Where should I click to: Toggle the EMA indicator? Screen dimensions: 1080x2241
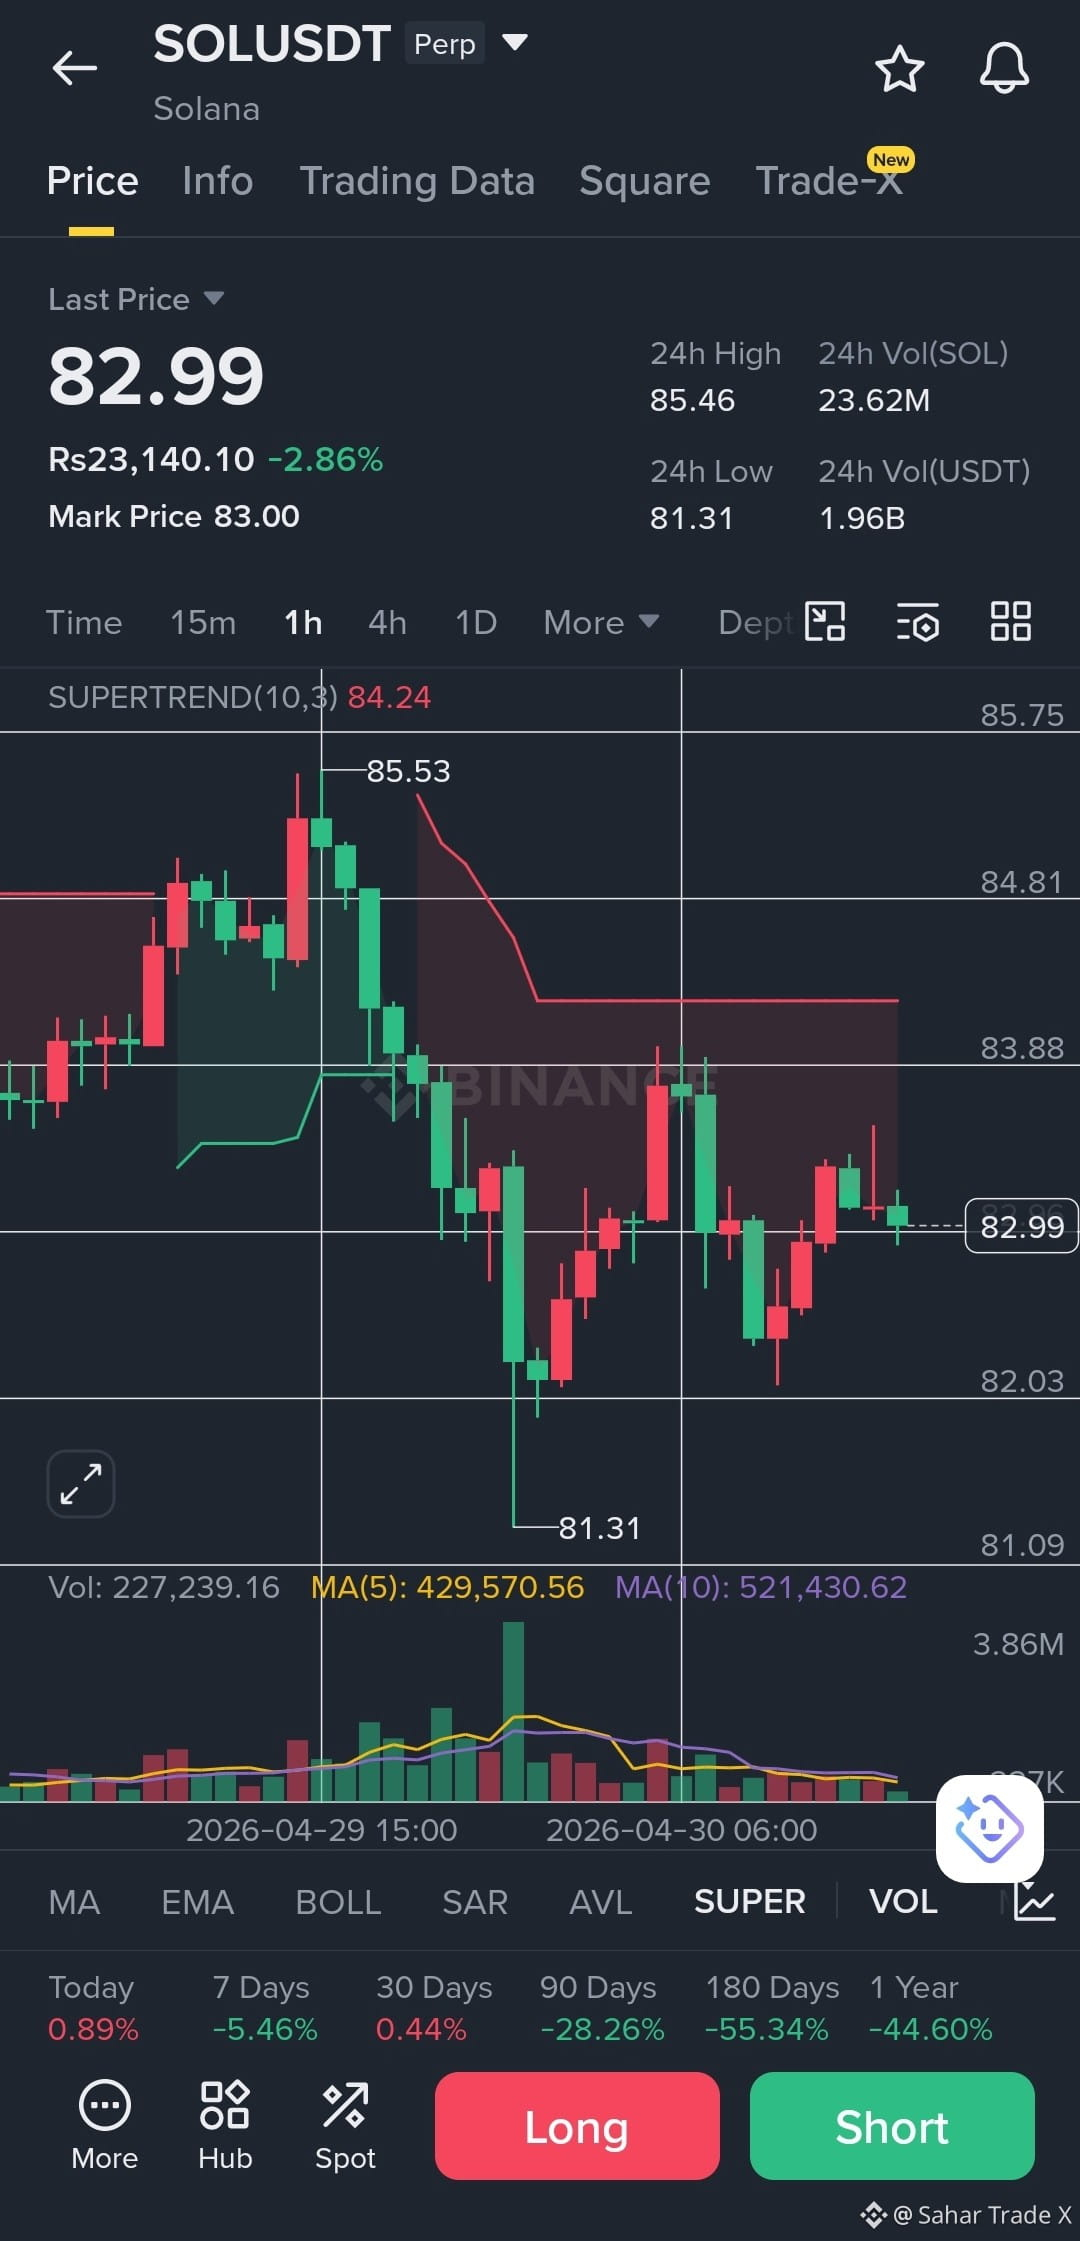(197, 1902)
